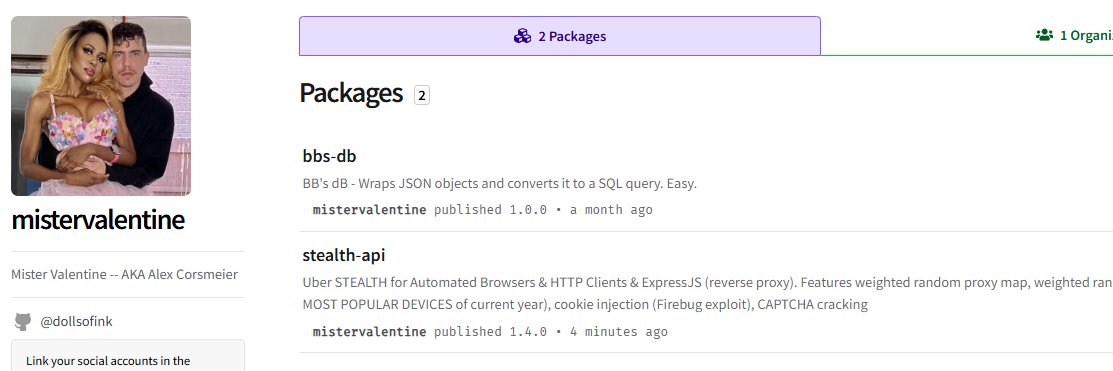Open the bbs-db package
Image resolution: width=1113 pixels, height=371 pixels.
pos(329,155)
